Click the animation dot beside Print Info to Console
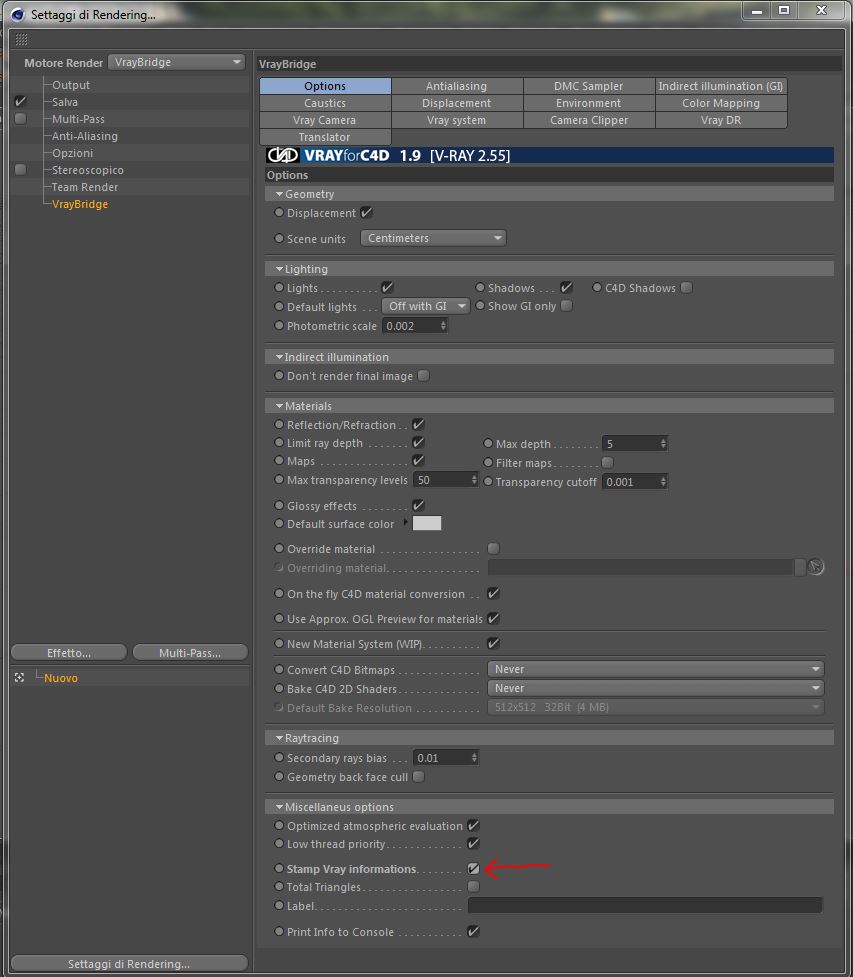The height and width of the screenshot is (977, 853). [279, 931]
